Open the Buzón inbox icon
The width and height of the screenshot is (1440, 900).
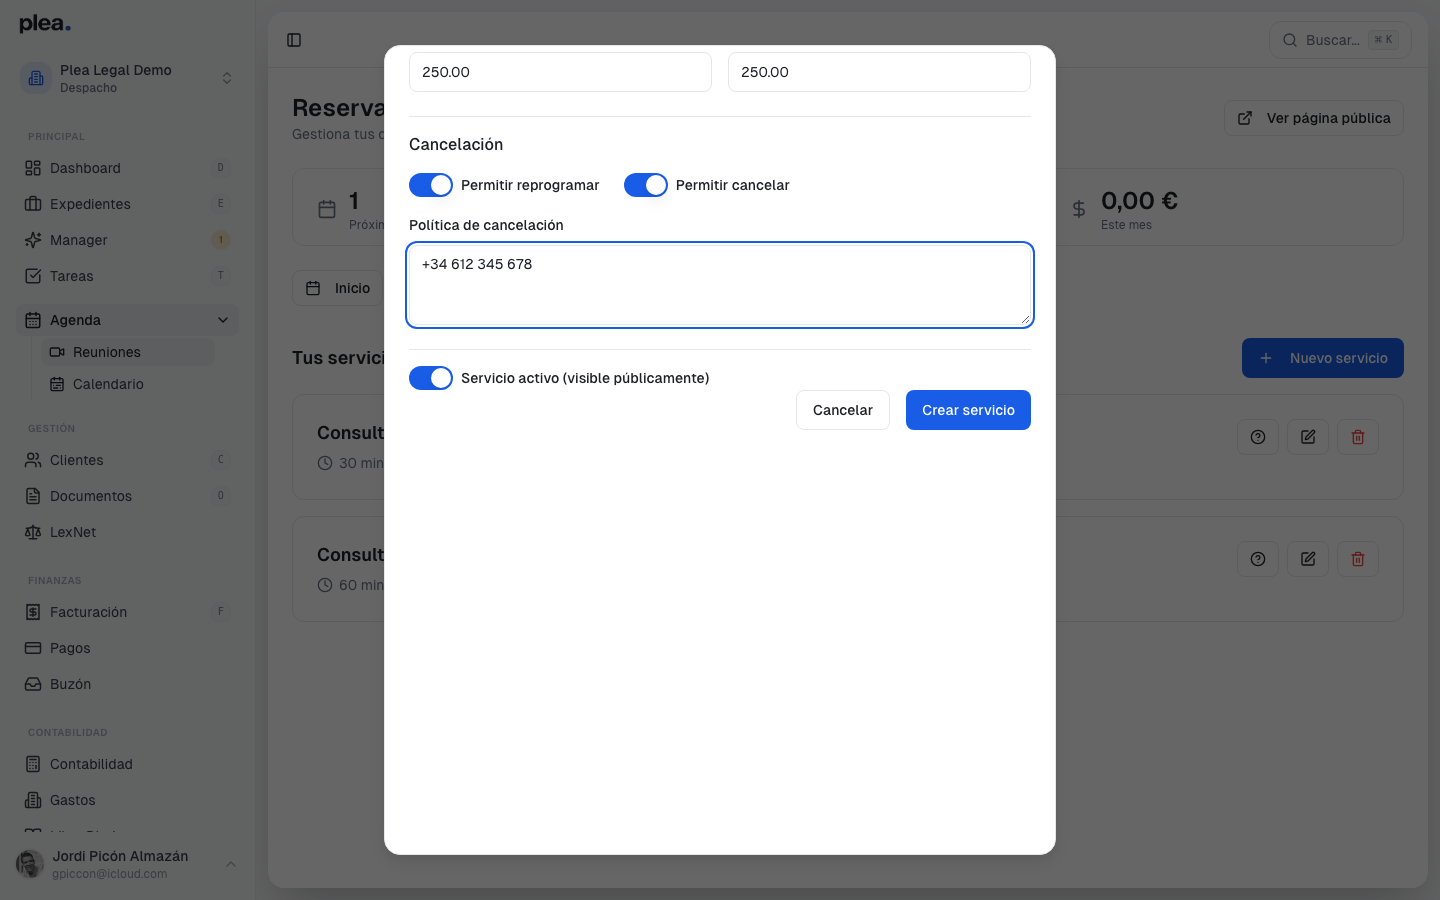tap(35, 684)
